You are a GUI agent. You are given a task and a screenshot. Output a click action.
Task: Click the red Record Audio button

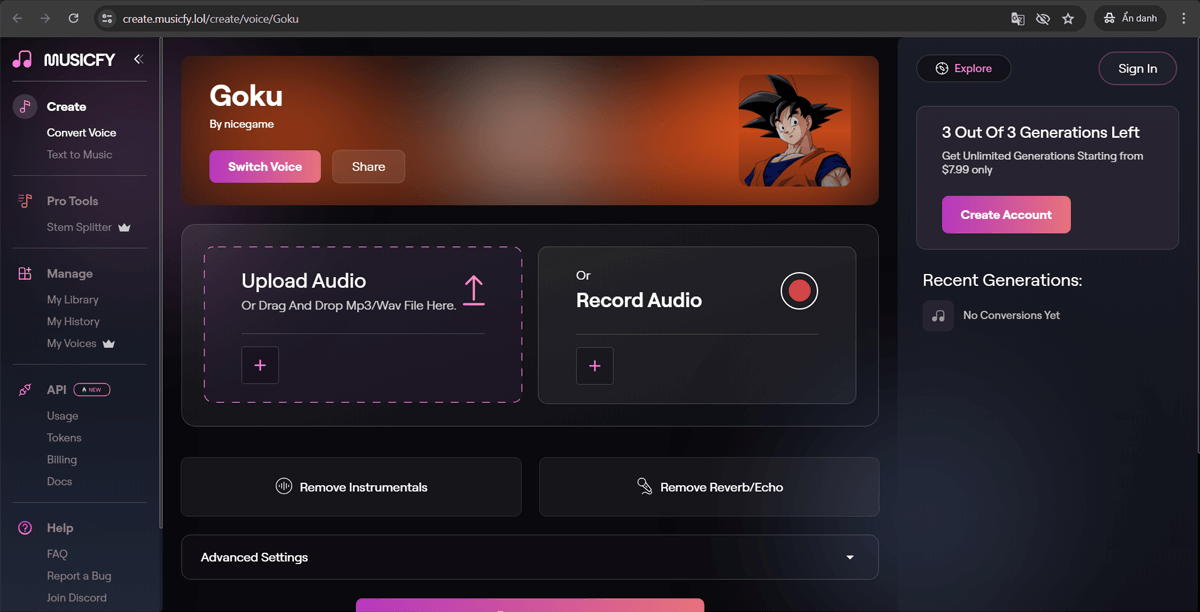click(x=799, y=291)
